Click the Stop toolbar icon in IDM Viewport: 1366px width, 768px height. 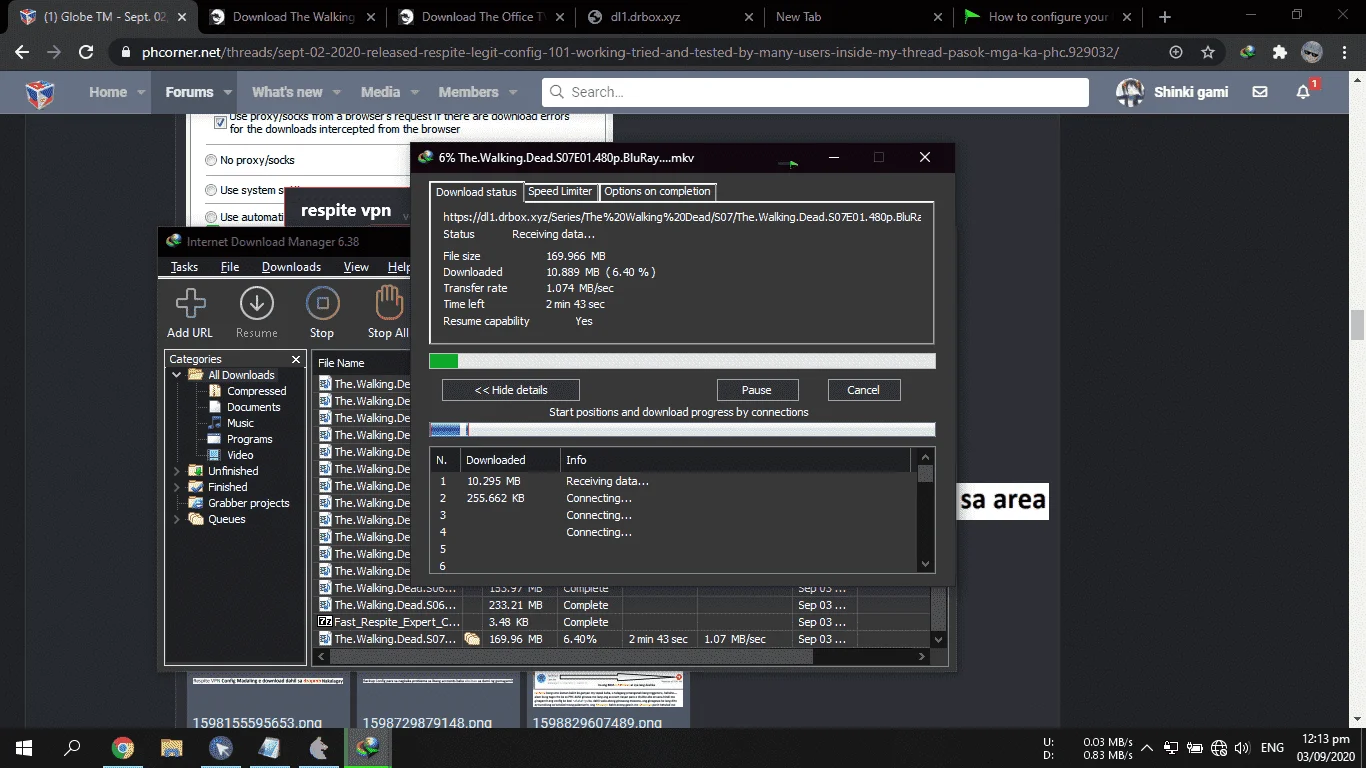click(x=322, y=303)
